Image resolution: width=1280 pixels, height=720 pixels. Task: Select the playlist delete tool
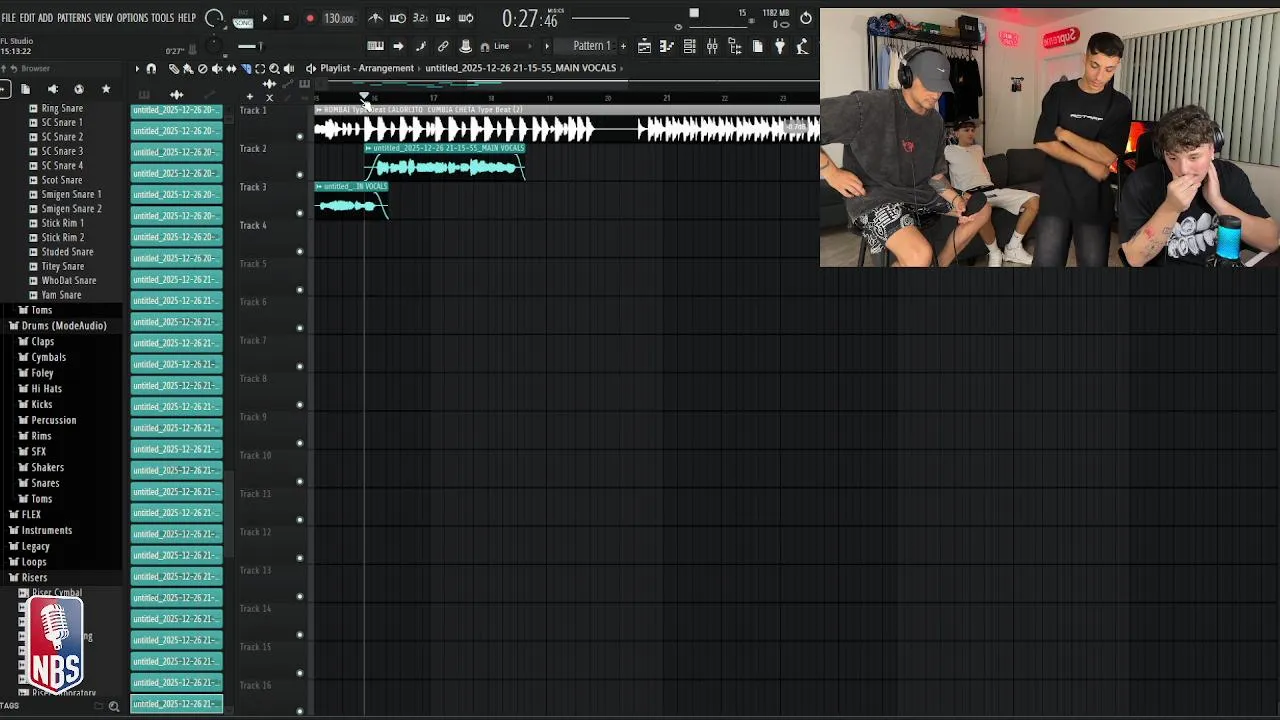coord(202,68)
